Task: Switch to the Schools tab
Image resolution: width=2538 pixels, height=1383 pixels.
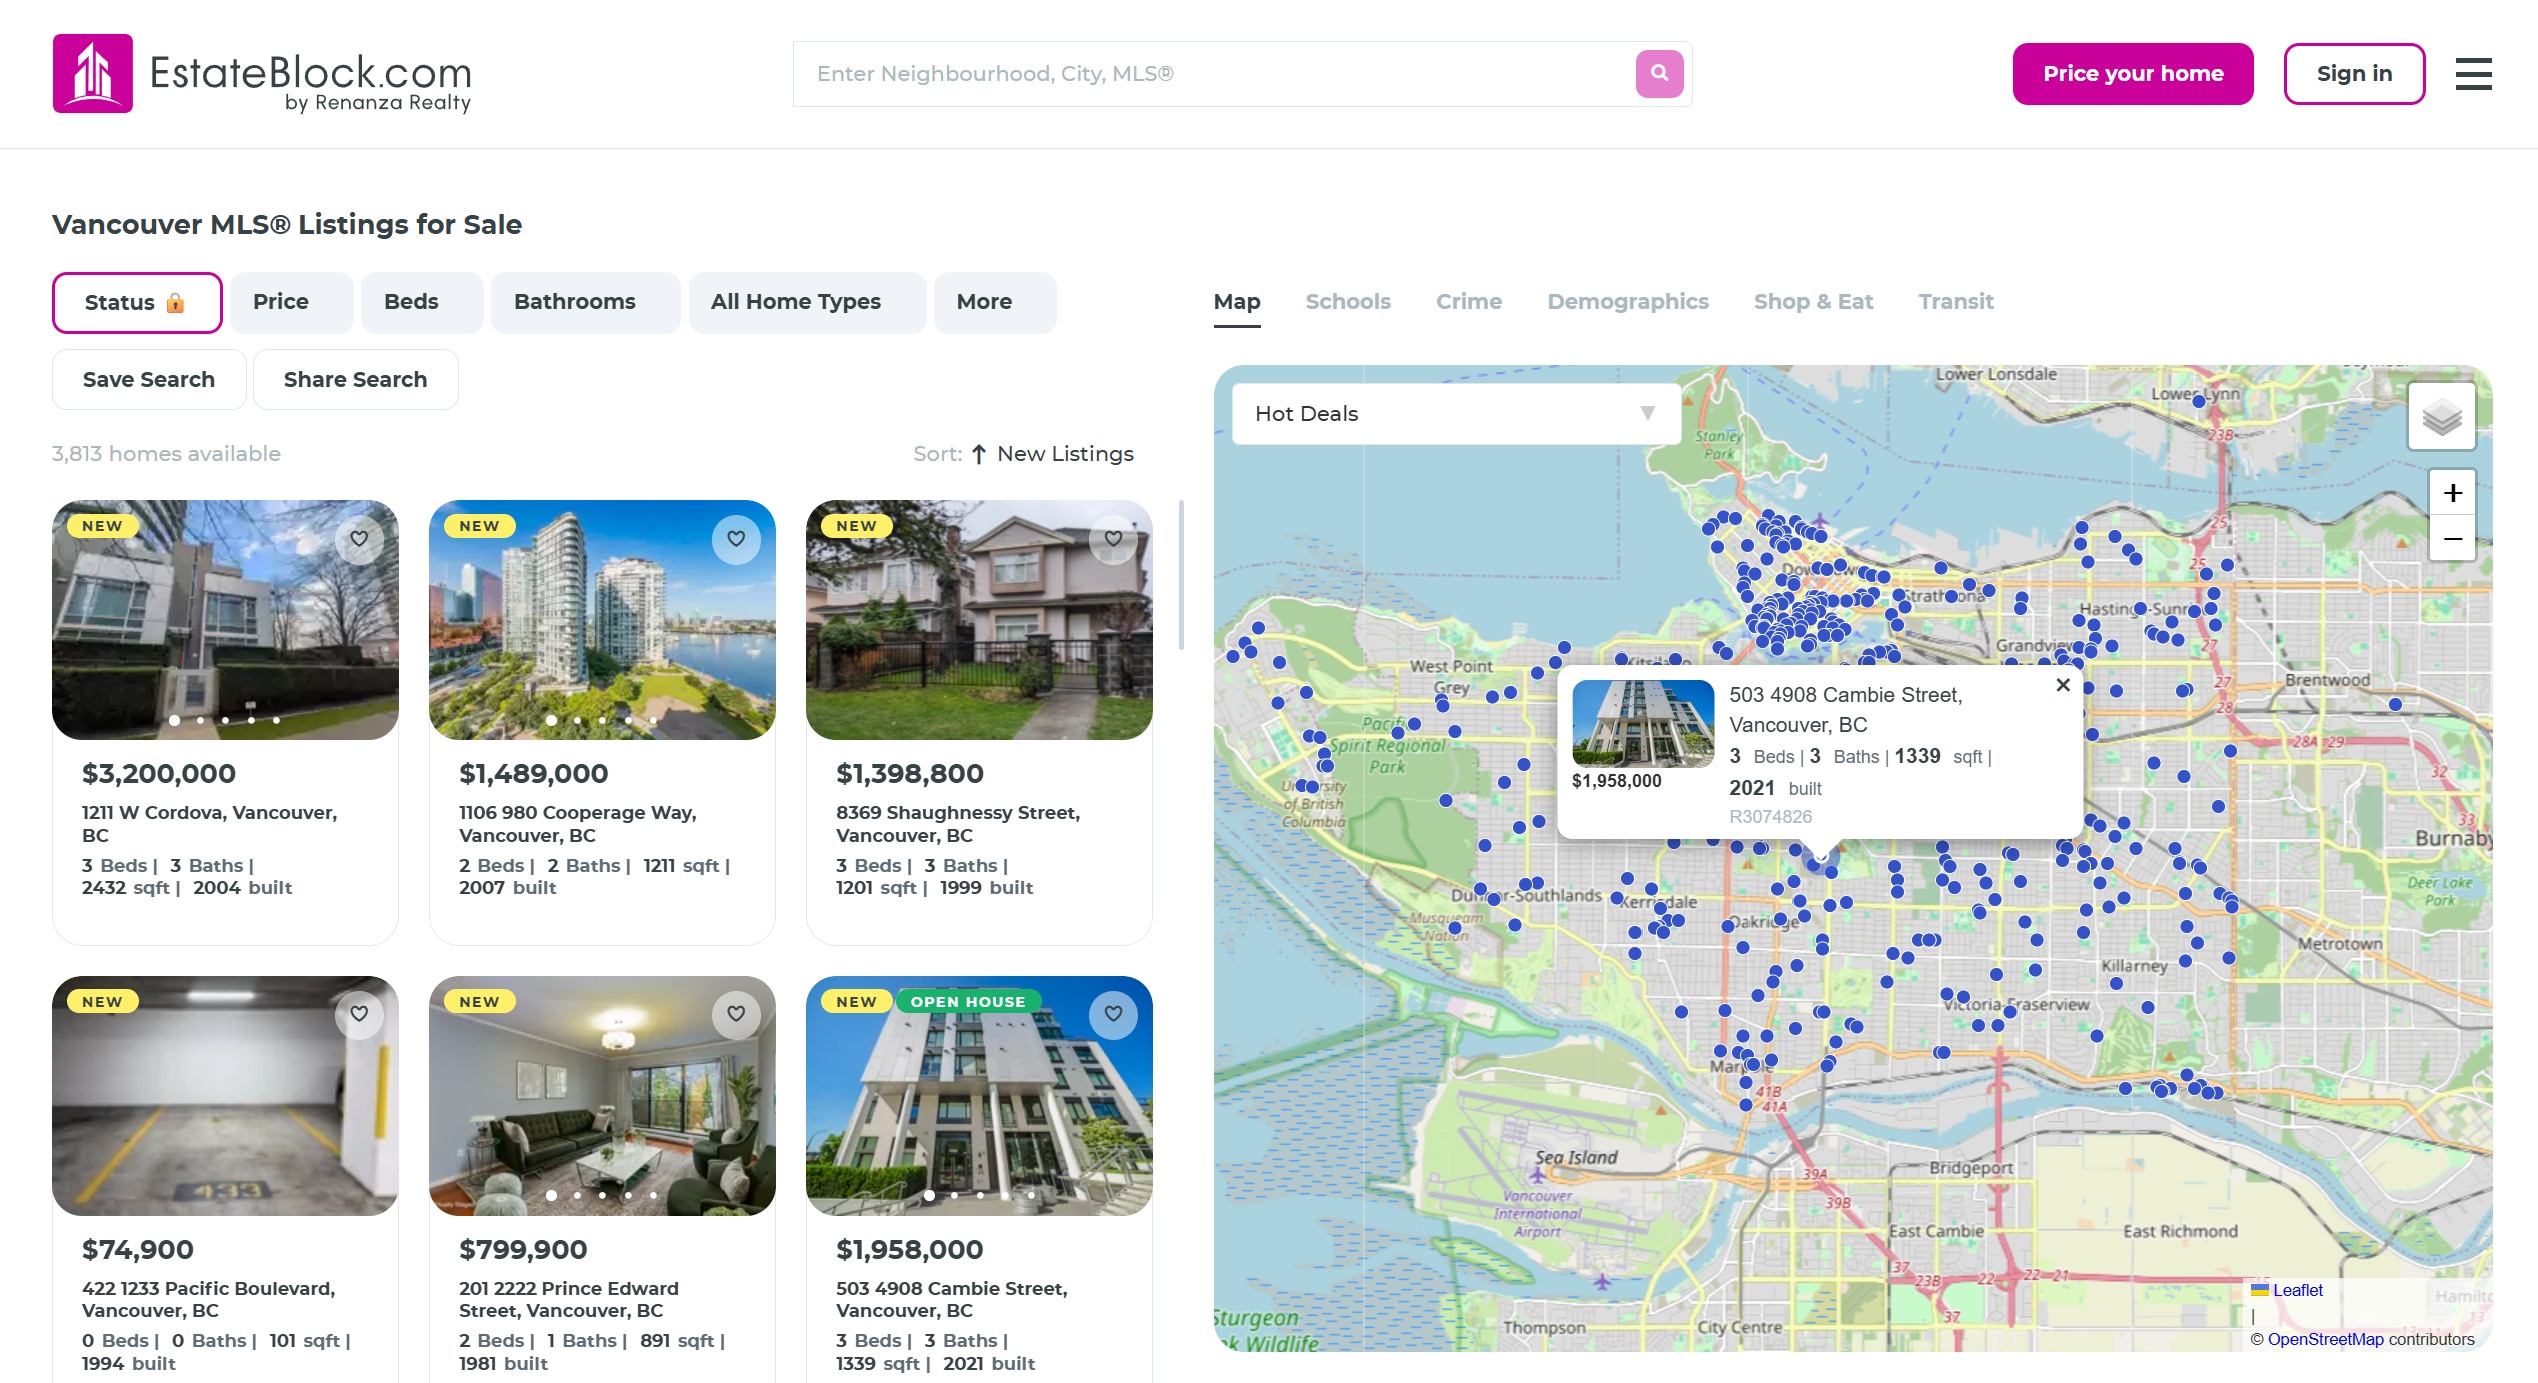Action: [x=1347, y=302]
